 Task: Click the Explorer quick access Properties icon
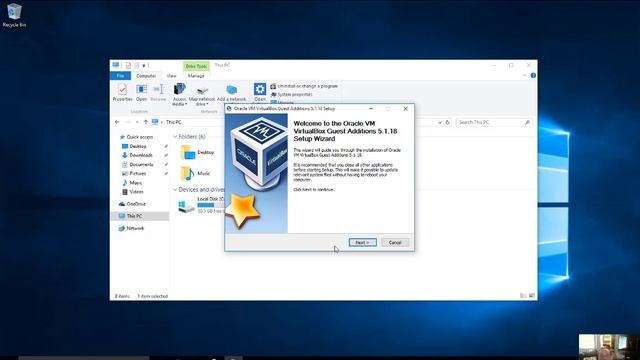coord(128,65)
